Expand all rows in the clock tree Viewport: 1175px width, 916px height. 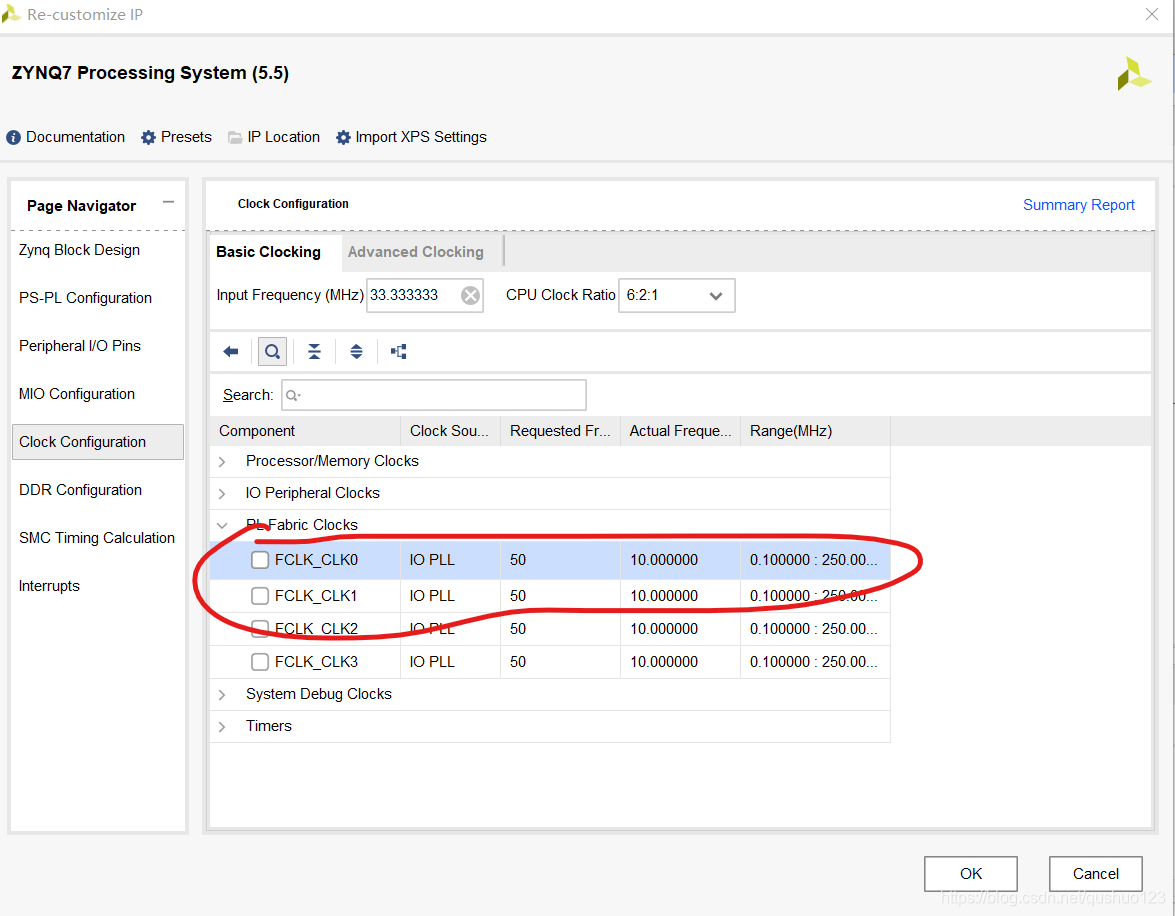(356, 352)
